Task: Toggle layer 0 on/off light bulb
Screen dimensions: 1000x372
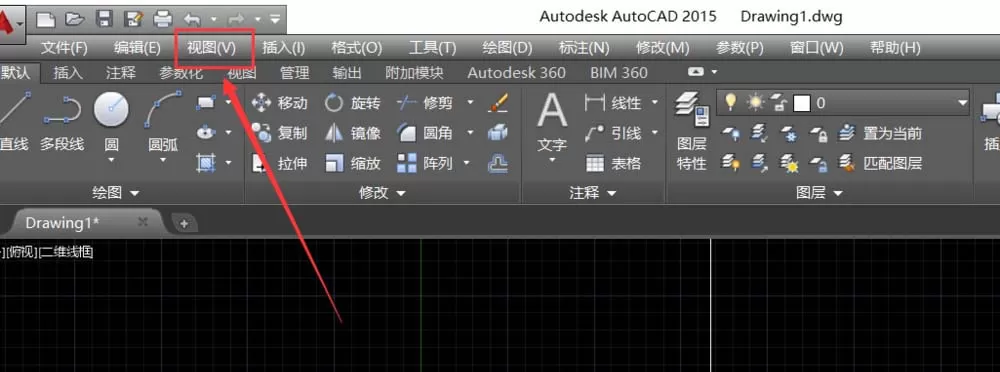Action: click(x=731, y=102)
